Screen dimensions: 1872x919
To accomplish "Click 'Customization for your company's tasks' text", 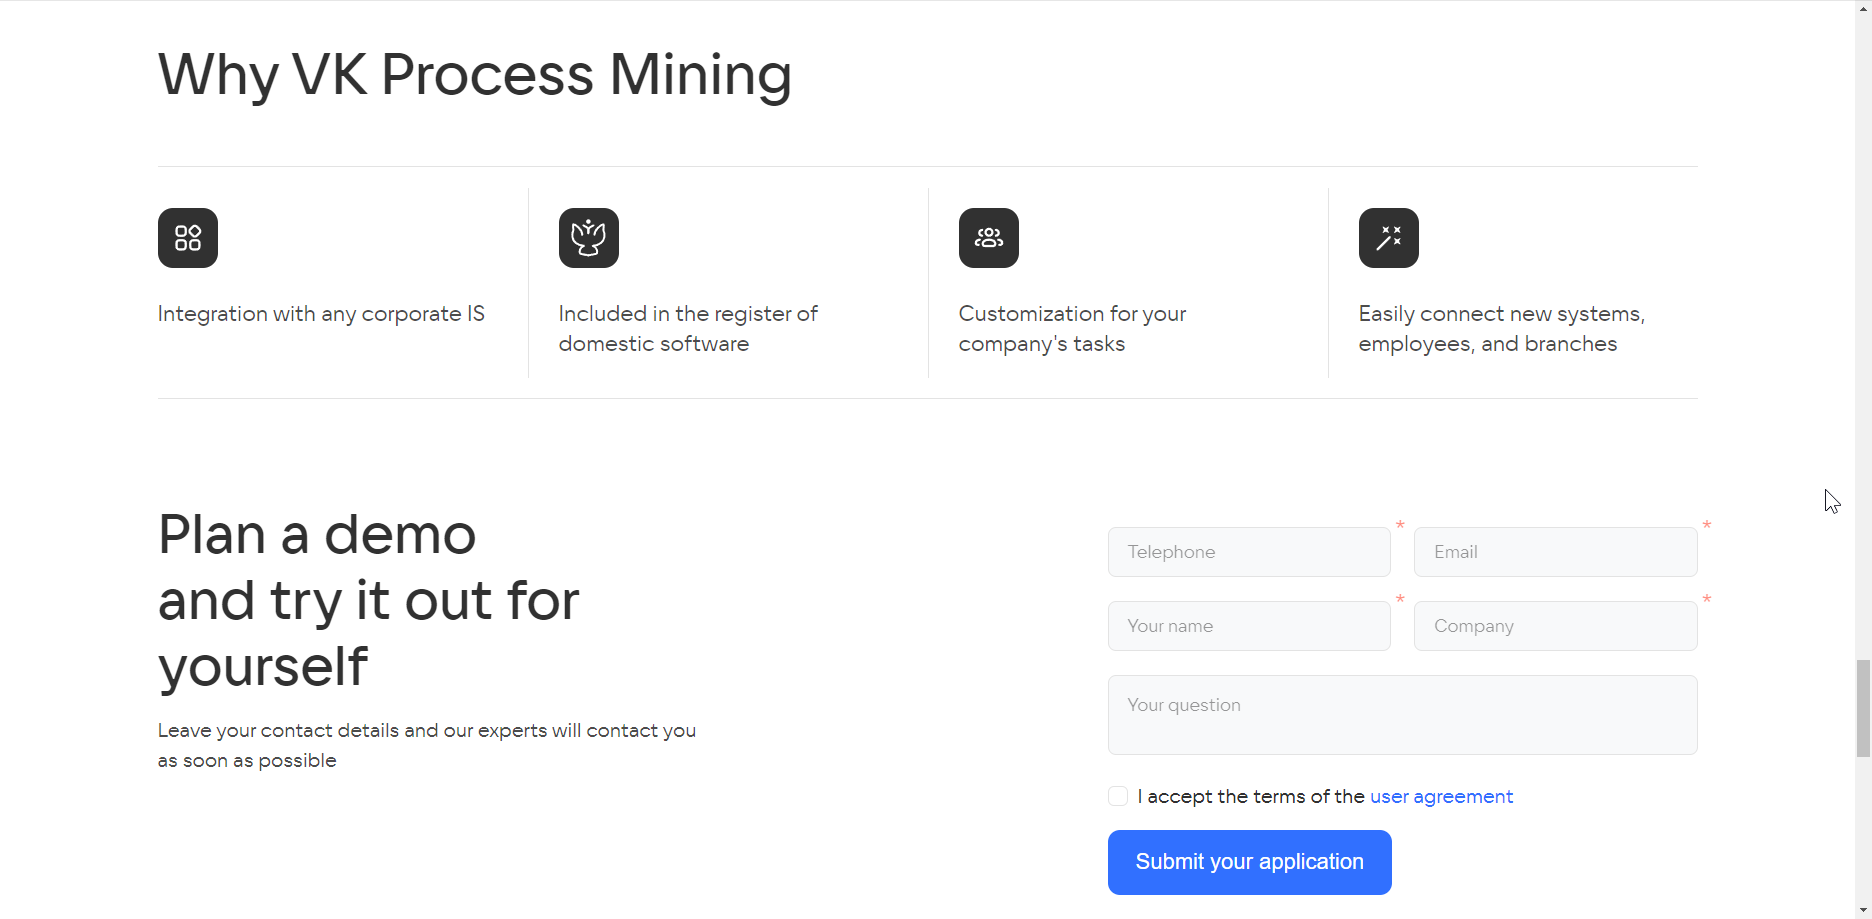I will 1072,329.
